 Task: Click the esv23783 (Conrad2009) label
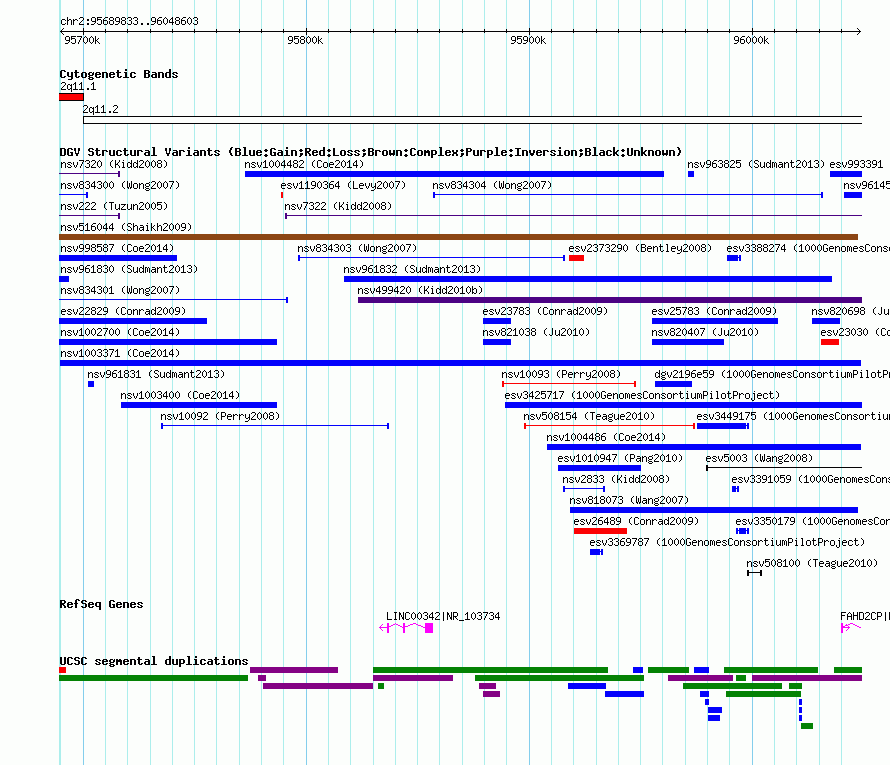pyautogui.click(x=545, y=311)
